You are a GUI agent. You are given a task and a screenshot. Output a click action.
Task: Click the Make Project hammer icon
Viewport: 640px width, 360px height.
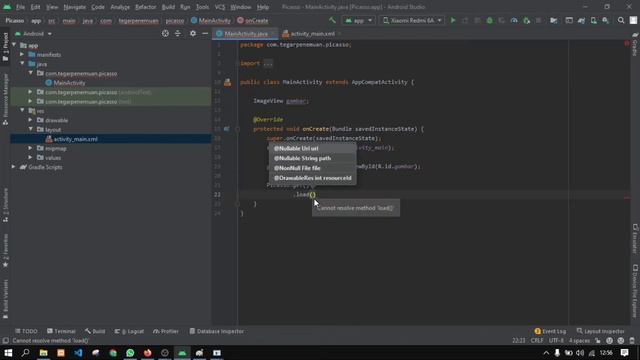pyautogui.click(x=332, y=20)
